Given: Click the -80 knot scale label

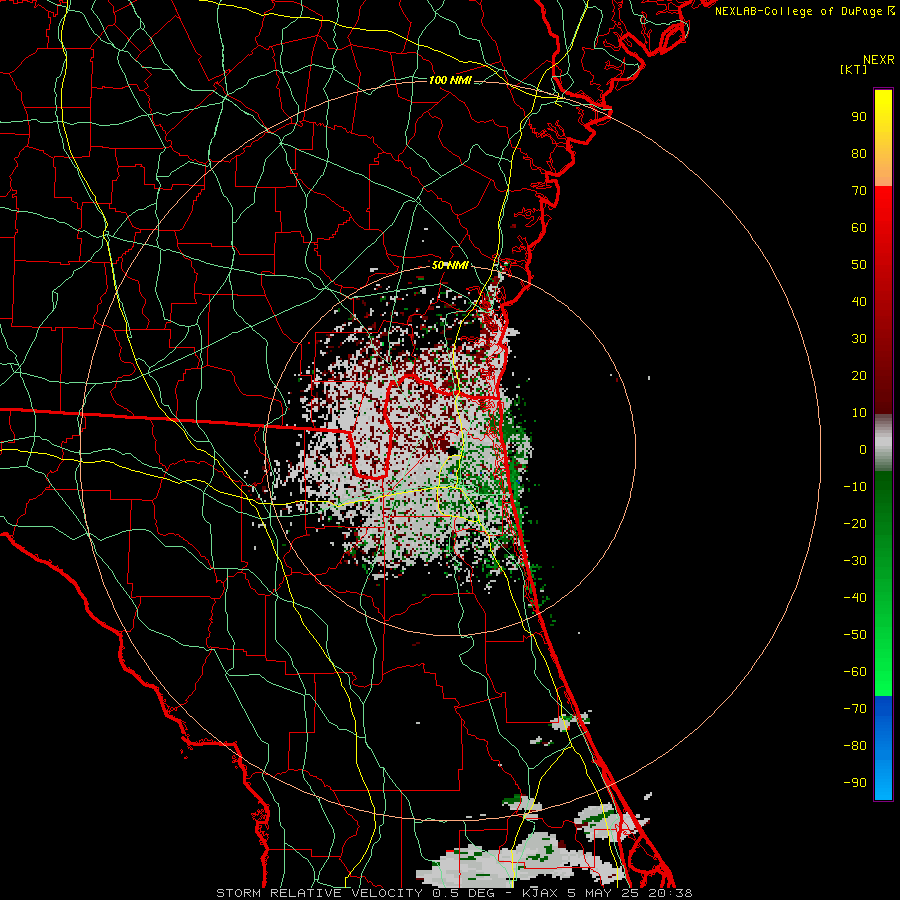Looking at the screenshot, I should tap(855, 746).
